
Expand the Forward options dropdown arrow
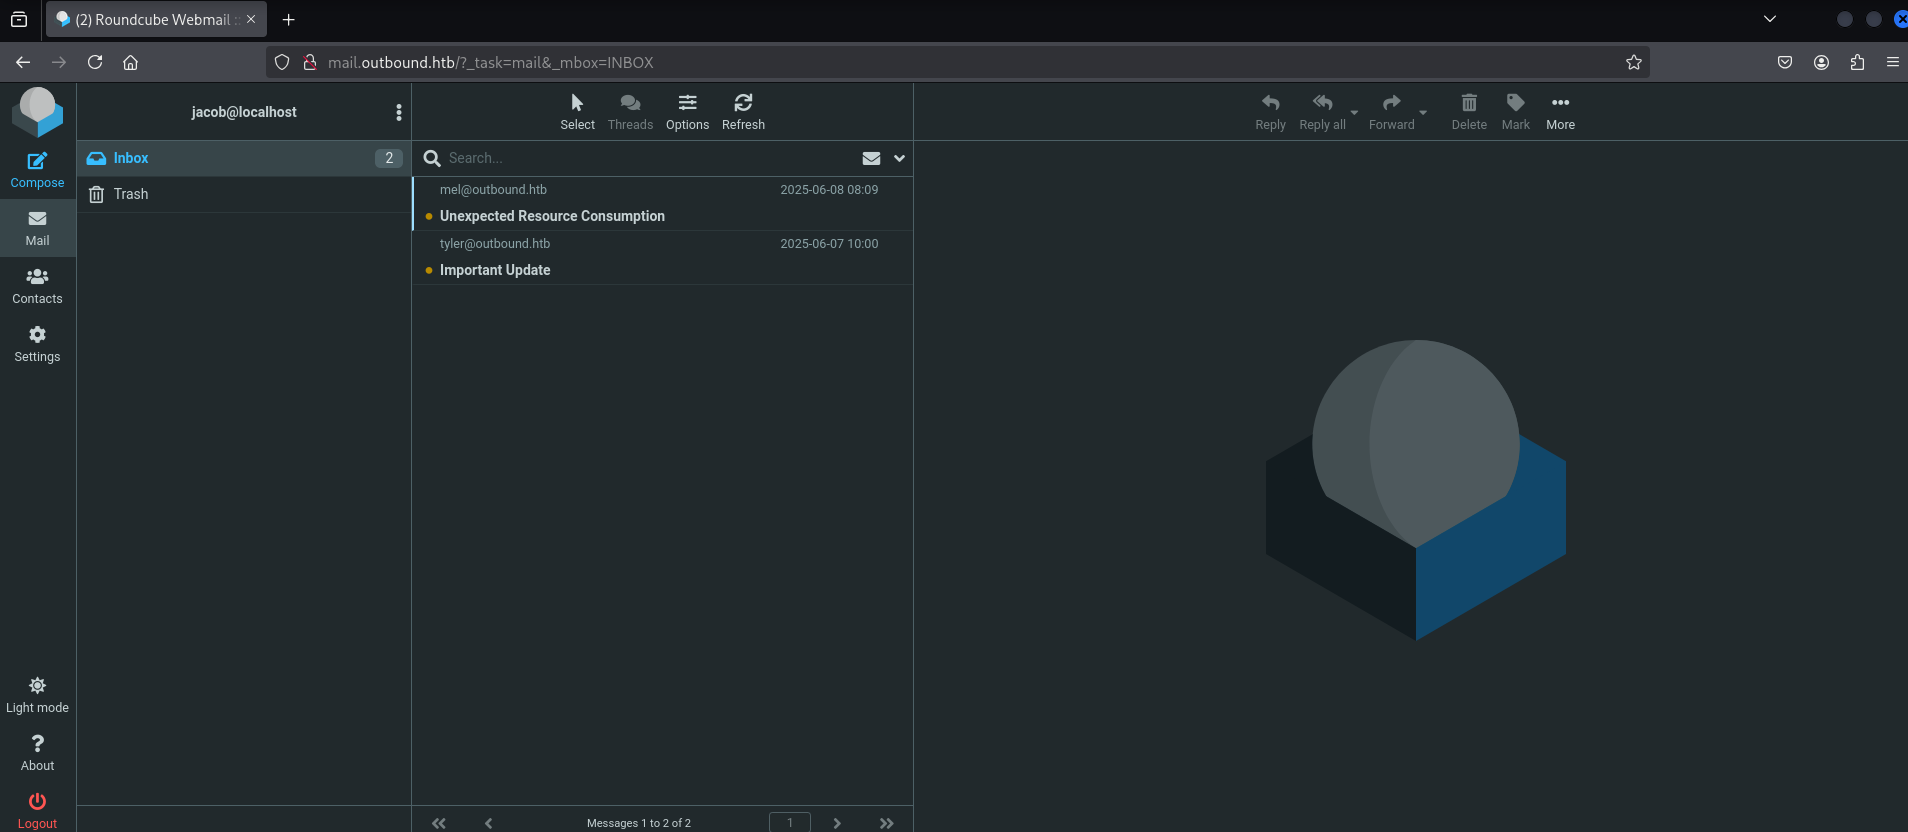pyautogui.click(x=1423, y=112)
